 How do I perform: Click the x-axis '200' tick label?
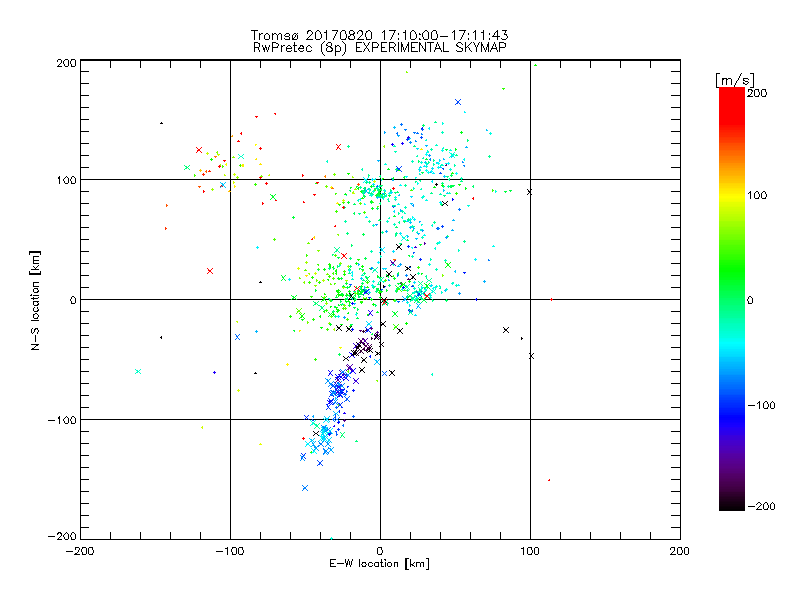click(x=680, y=551)
